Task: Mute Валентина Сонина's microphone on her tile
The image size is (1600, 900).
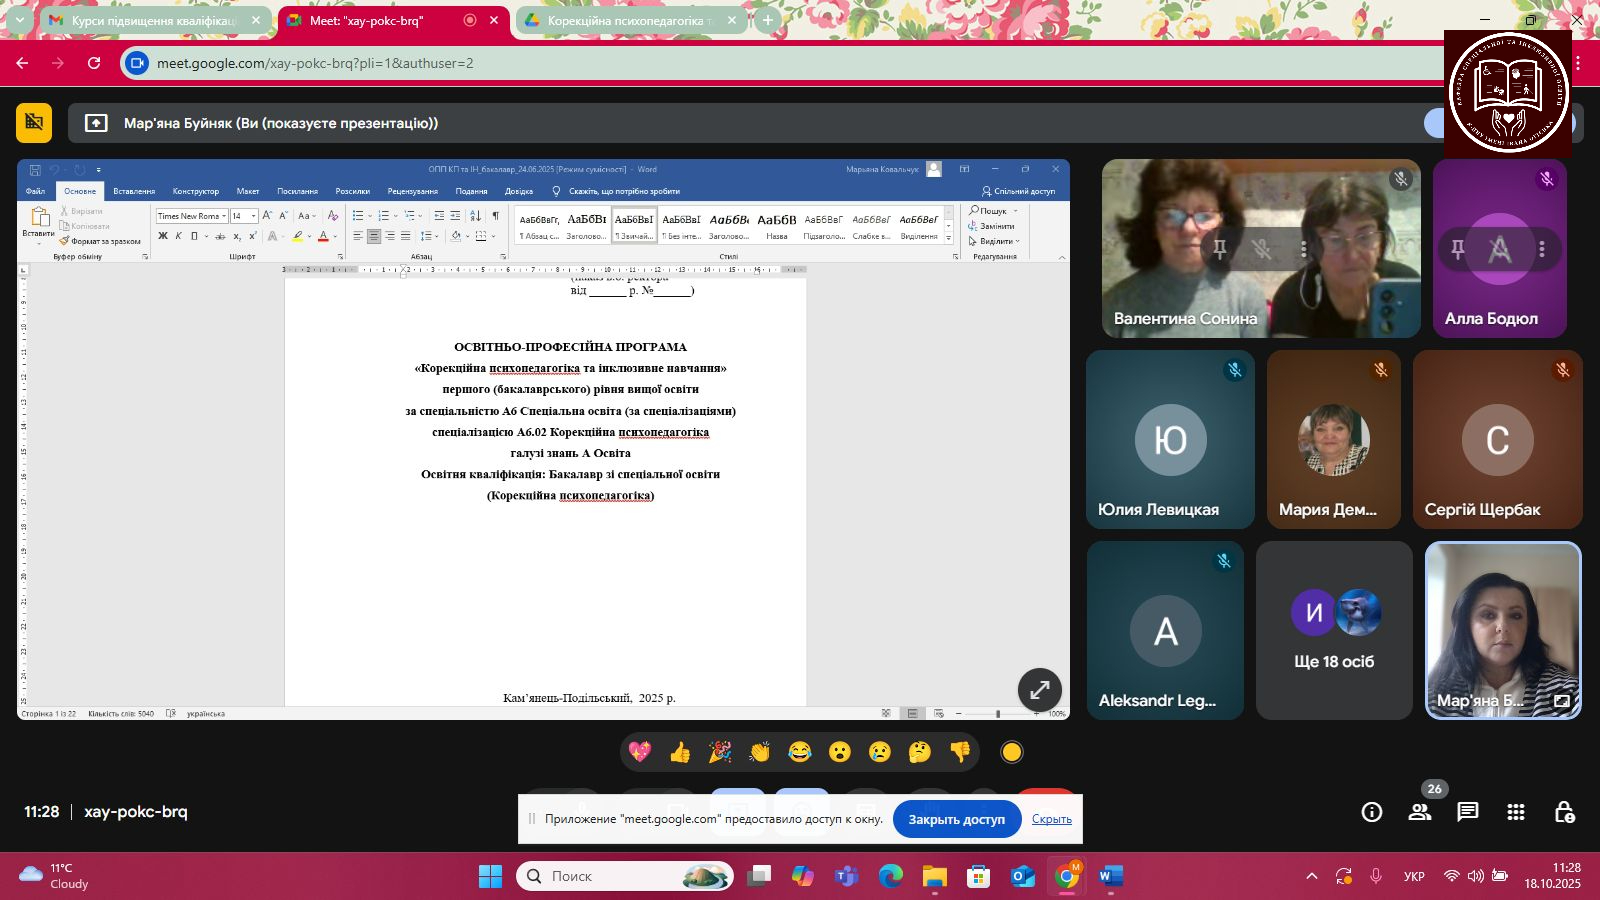Action: [1262, 249]
